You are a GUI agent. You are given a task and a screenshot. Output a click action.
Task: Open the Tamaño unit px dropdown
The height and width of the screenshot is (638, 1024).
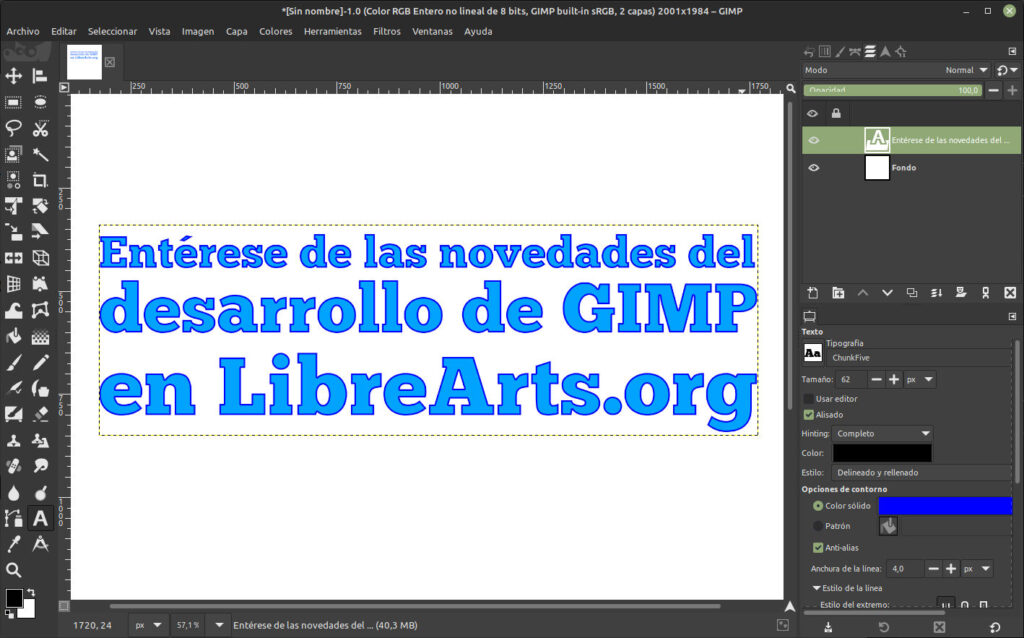pos(920,379)
